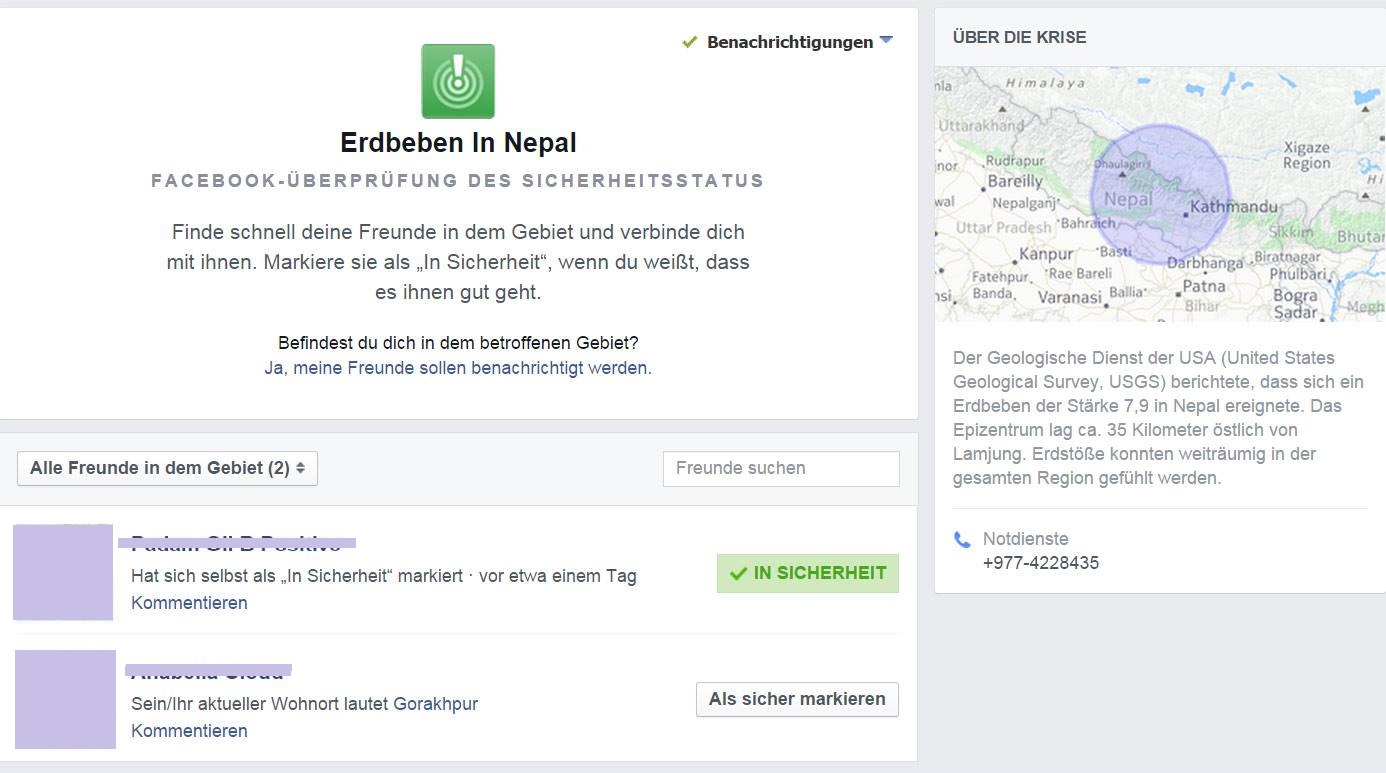The image size is (1386, 773).
Task: Click into the 'Freunde suchen' search field
Action: [x=781, y=468]
